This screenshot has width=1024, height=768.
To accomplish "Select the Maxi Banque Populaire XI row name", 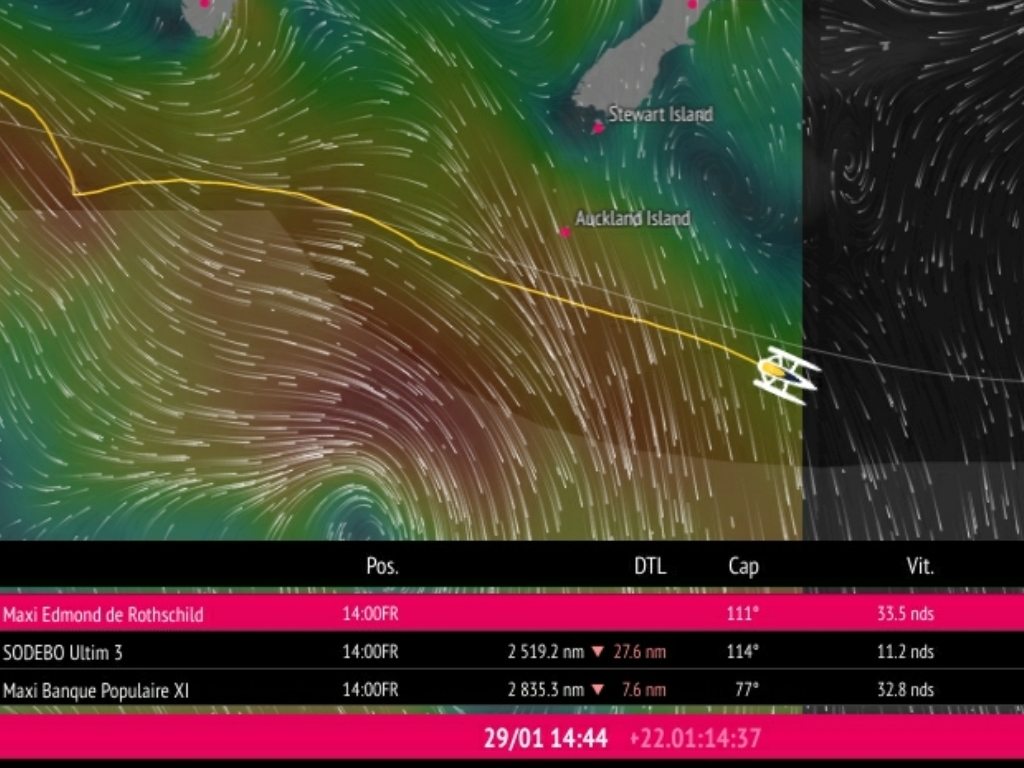I will click(96, 690).
